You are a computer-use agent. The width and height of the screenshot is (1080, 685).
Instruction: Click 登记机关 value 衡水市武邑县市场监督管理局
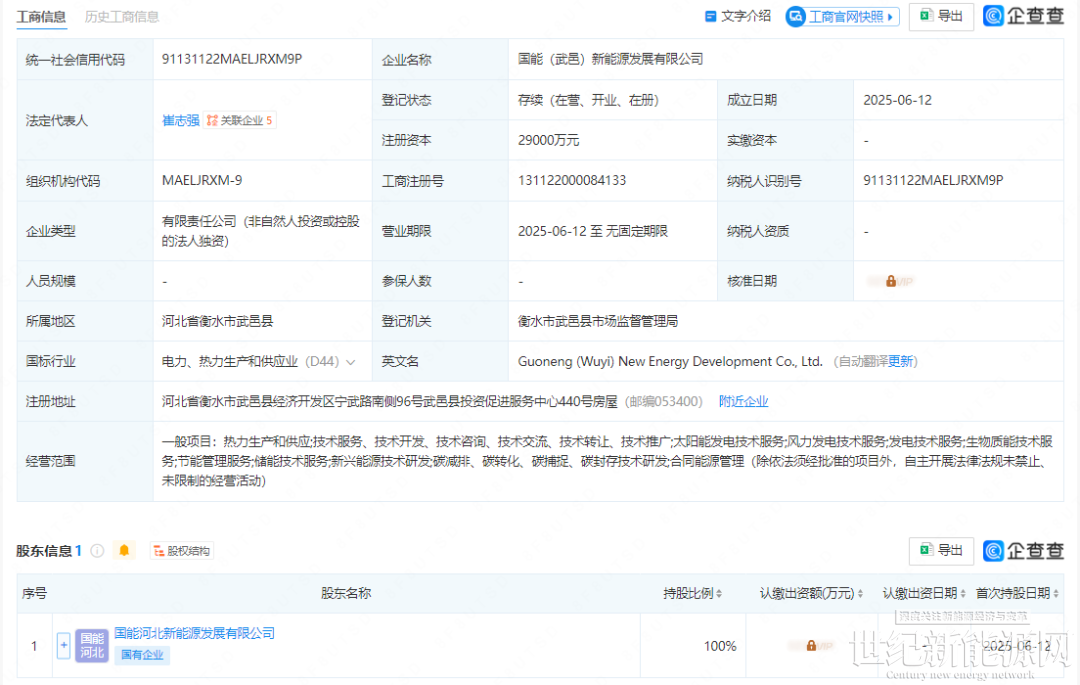(x=598, y=322)
